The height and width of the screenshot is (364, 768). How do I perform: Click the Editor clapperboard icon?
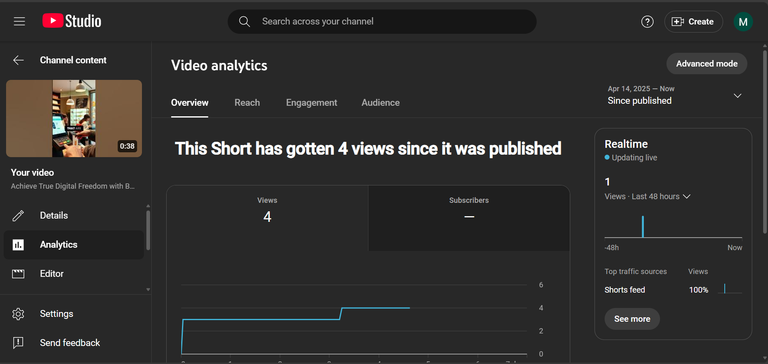18,274
